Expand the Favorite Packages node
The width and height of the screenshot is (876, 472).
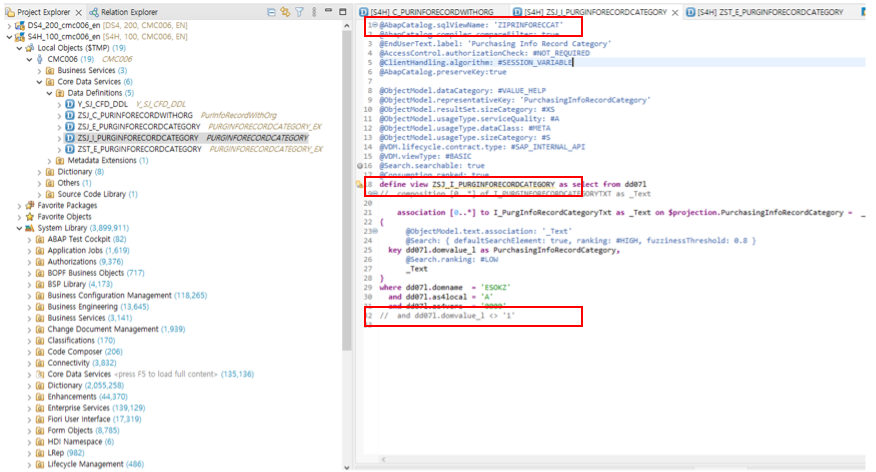pyautogui.click(x=19, y=206)
